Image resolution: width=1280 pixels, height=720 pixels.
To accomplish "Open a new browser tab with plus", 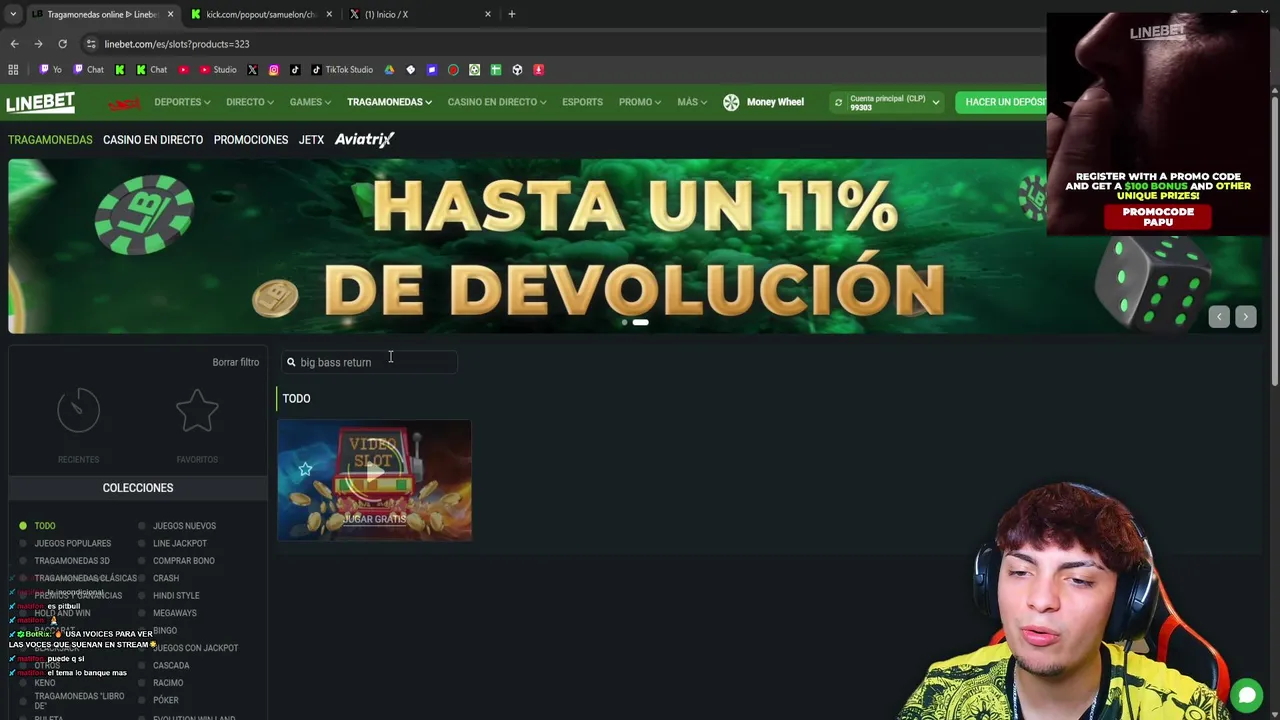I will (x=511, y=14).
